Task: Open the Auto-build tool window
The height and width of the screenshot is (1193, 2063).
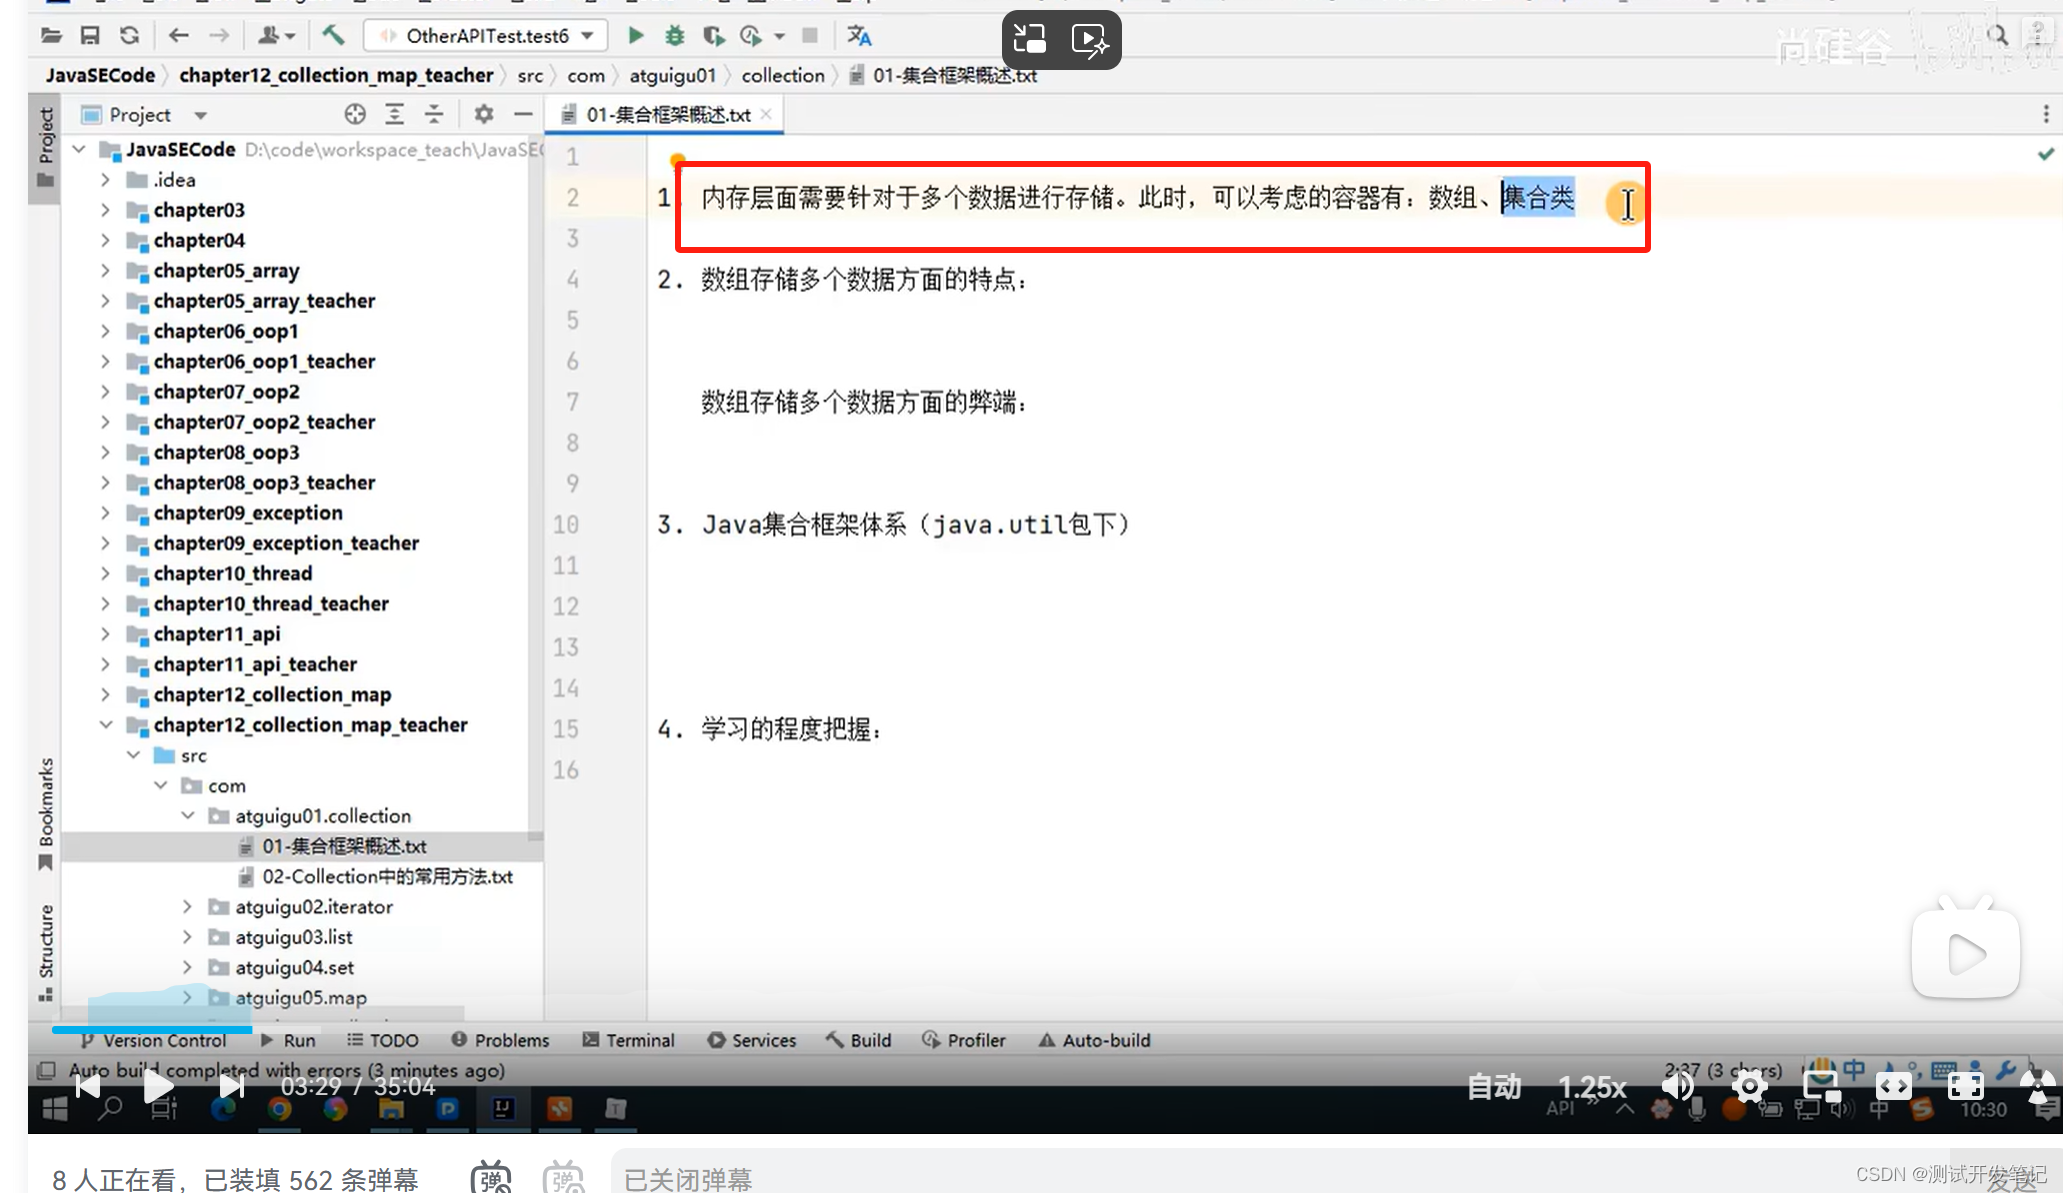Action: tap(1094, 1040)
